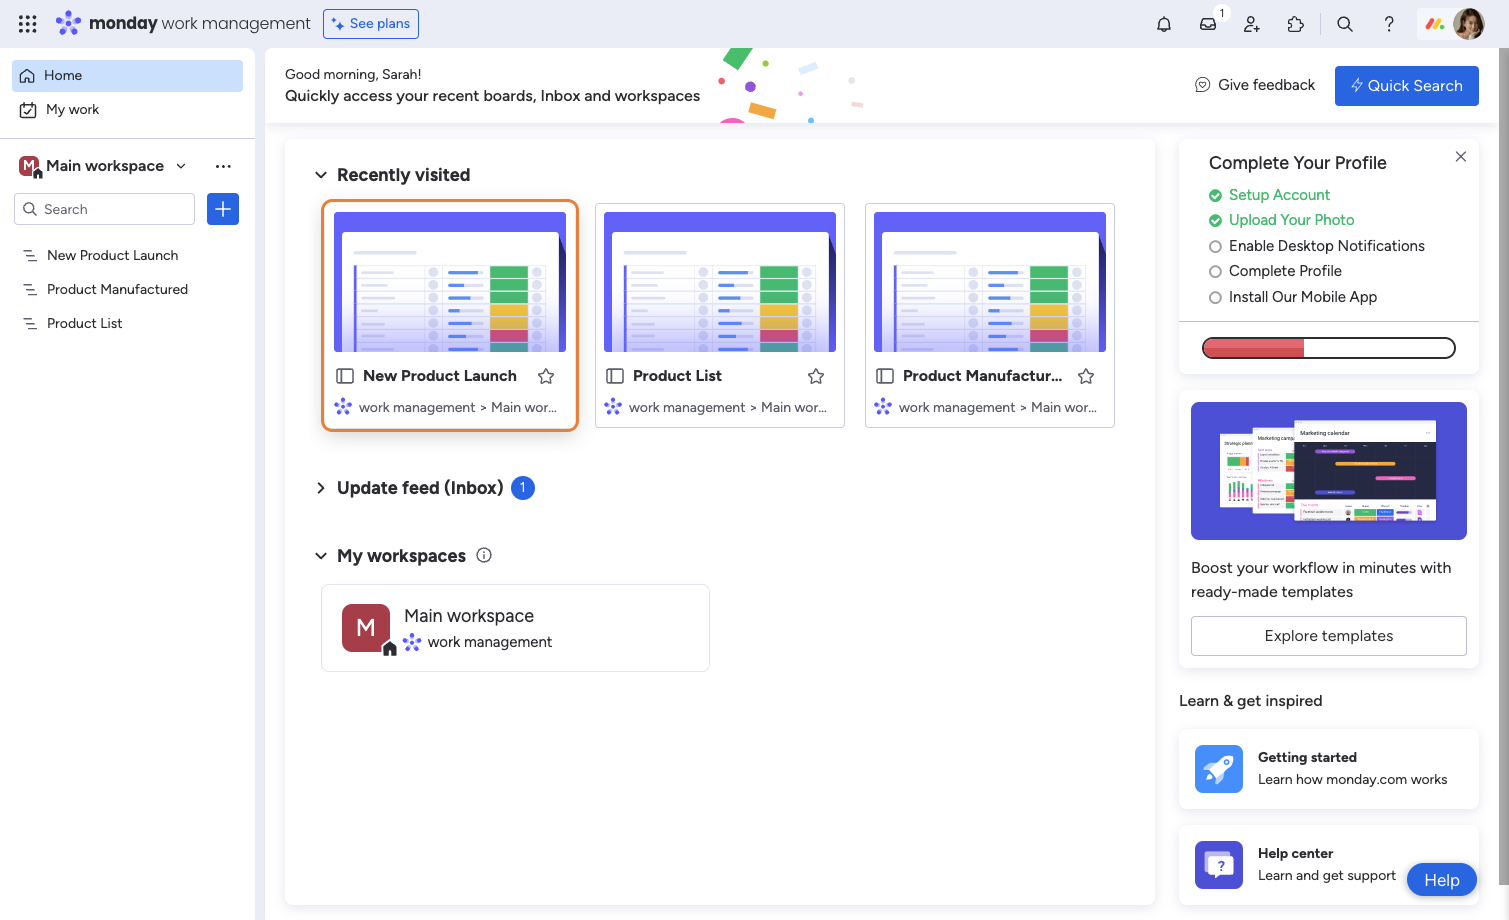Click board icon beside Product List card title

coord(615,376)
